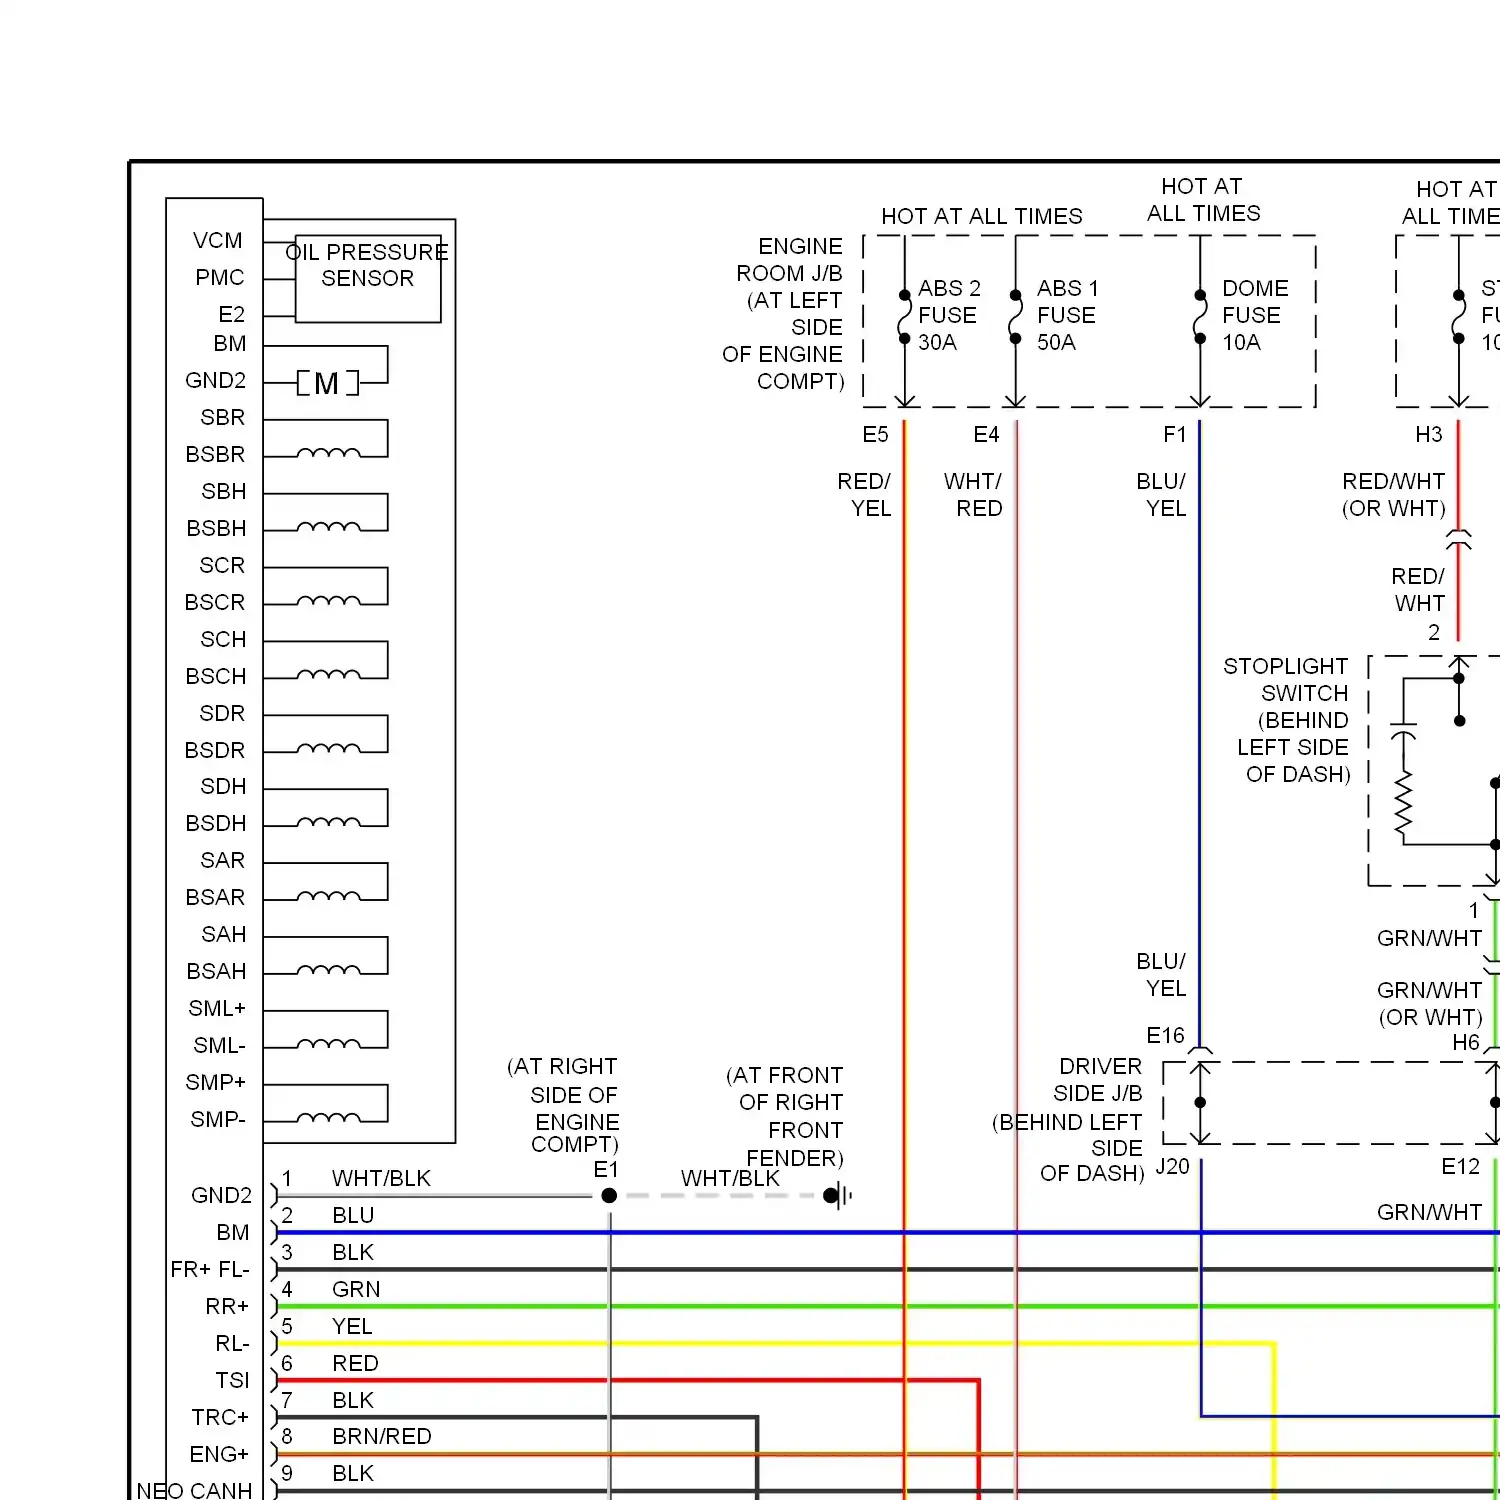Click the ENG+ pin label

pos(219,1455)
